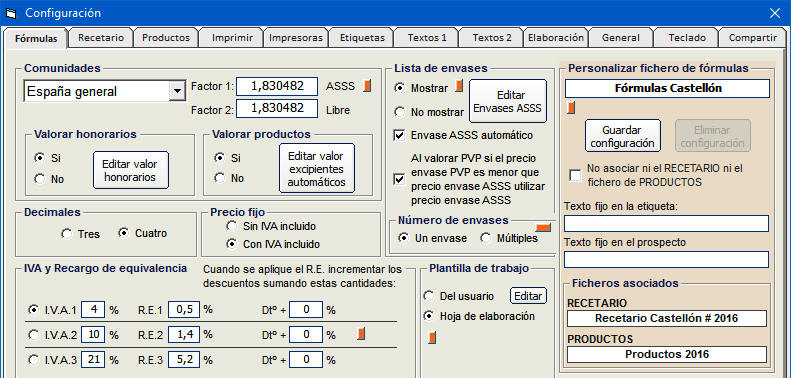Screen dimensions: 791x378
Task: Choose Cuatro decimals option
Action: [x=124, y=233]
